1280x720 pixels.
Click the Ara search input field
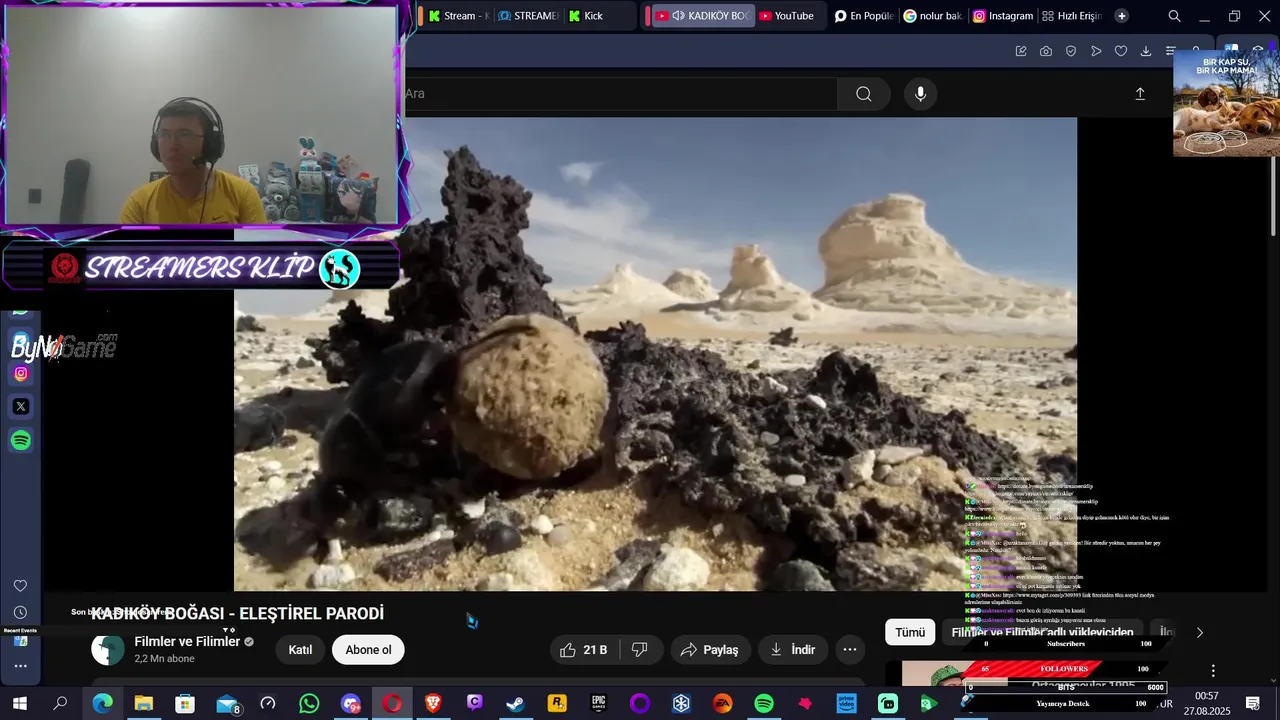(620, 94)
